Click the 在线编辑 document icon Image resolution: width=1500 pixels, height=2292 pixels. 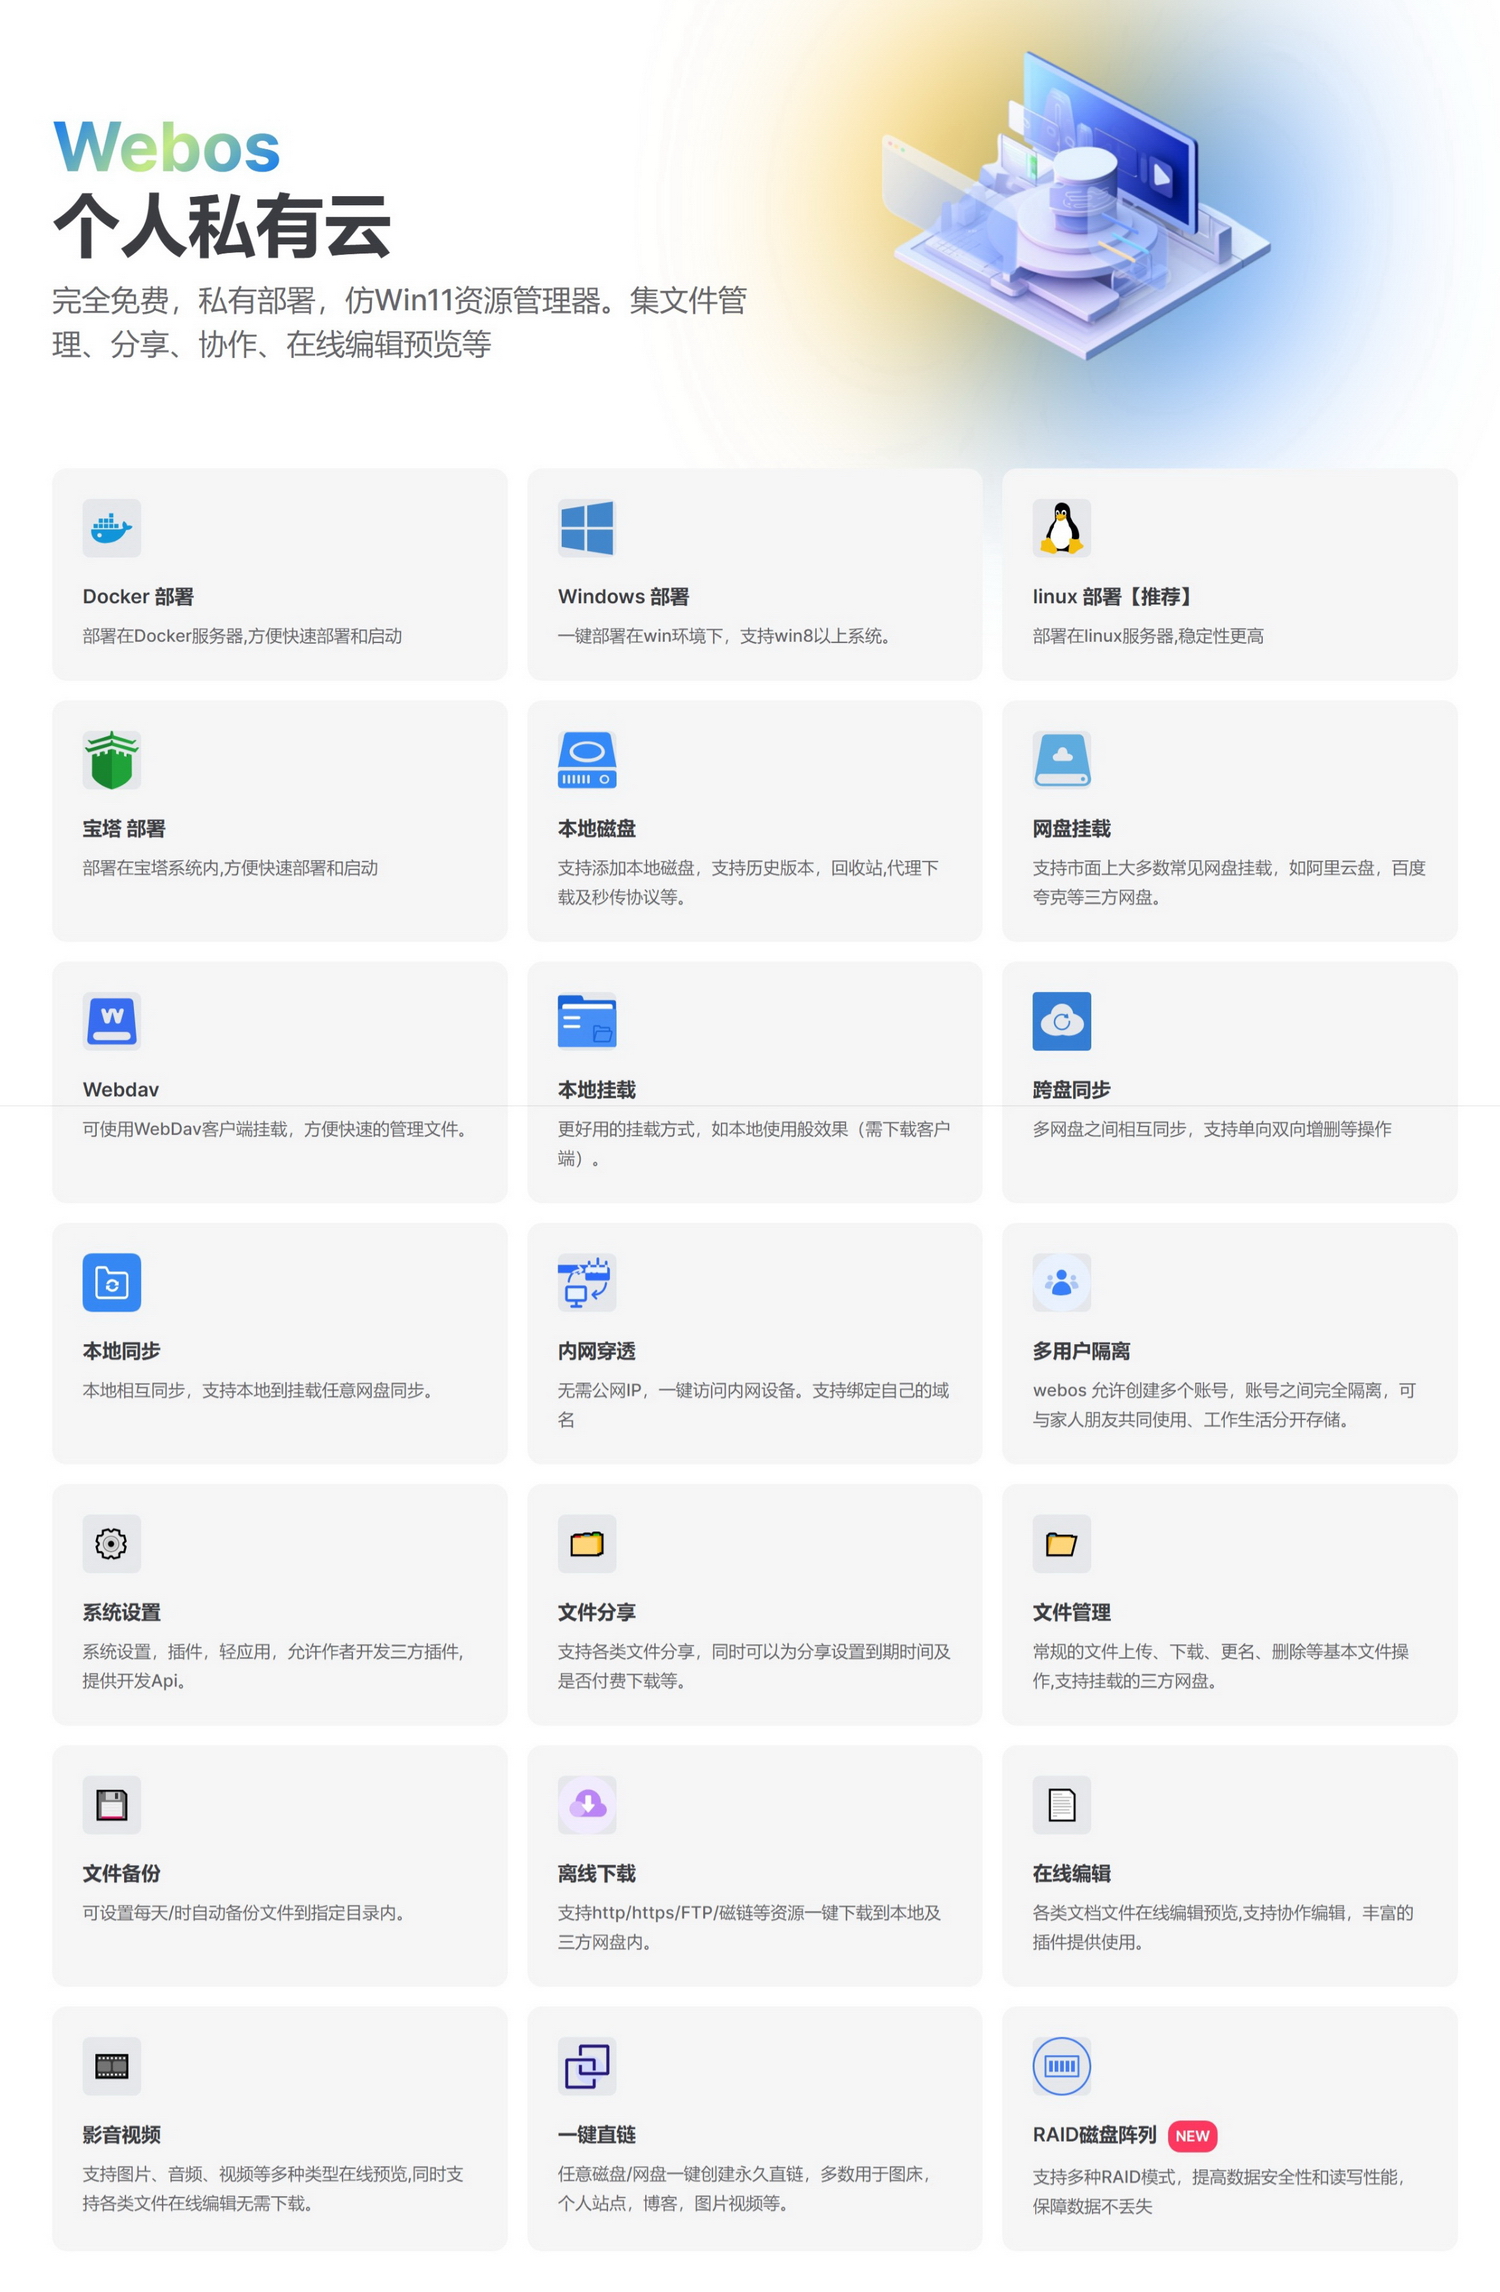[1061, 1805]
